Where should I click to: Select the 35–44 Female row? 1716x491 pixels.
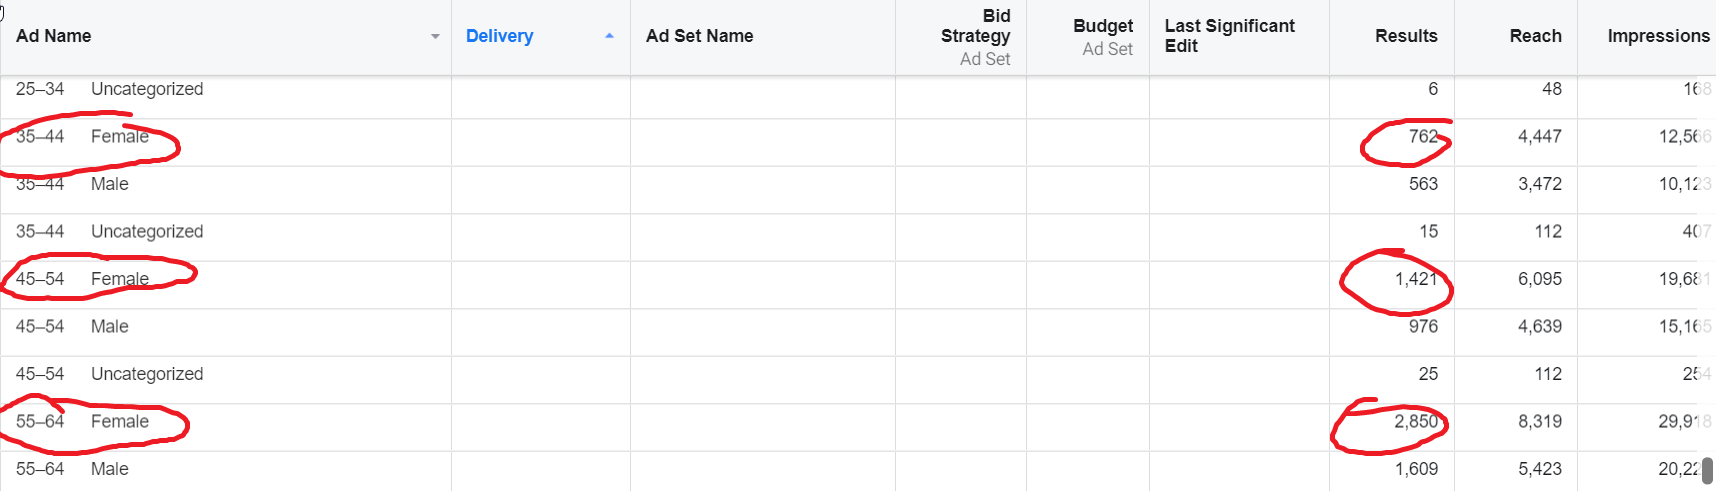click(x=858, y=137)
